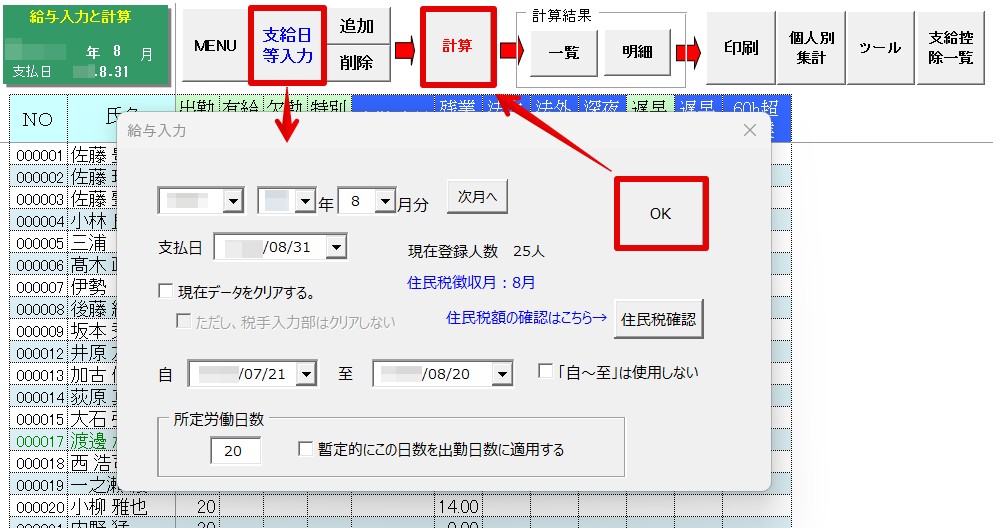Open the 一覧 calculation results
The width and height of the screenshot is (993, 528).
tap(564, 52)
